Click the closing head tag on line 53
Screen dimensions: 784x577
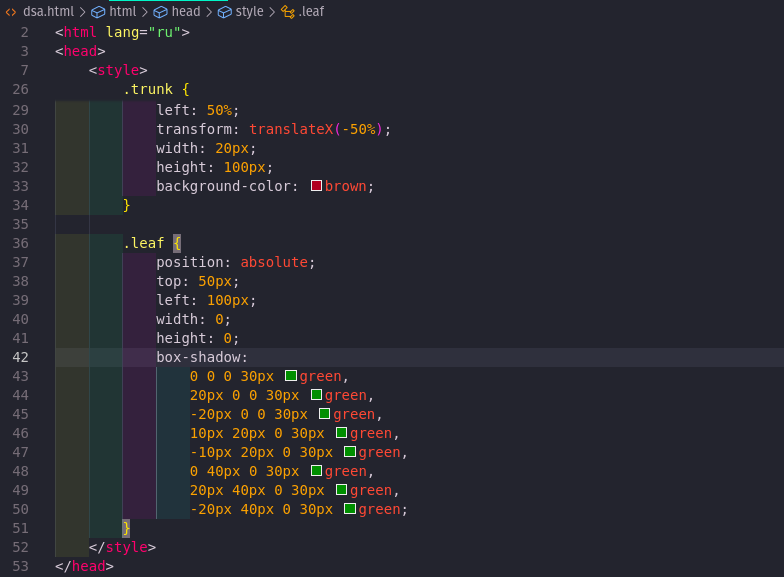[x=84, y=566]
